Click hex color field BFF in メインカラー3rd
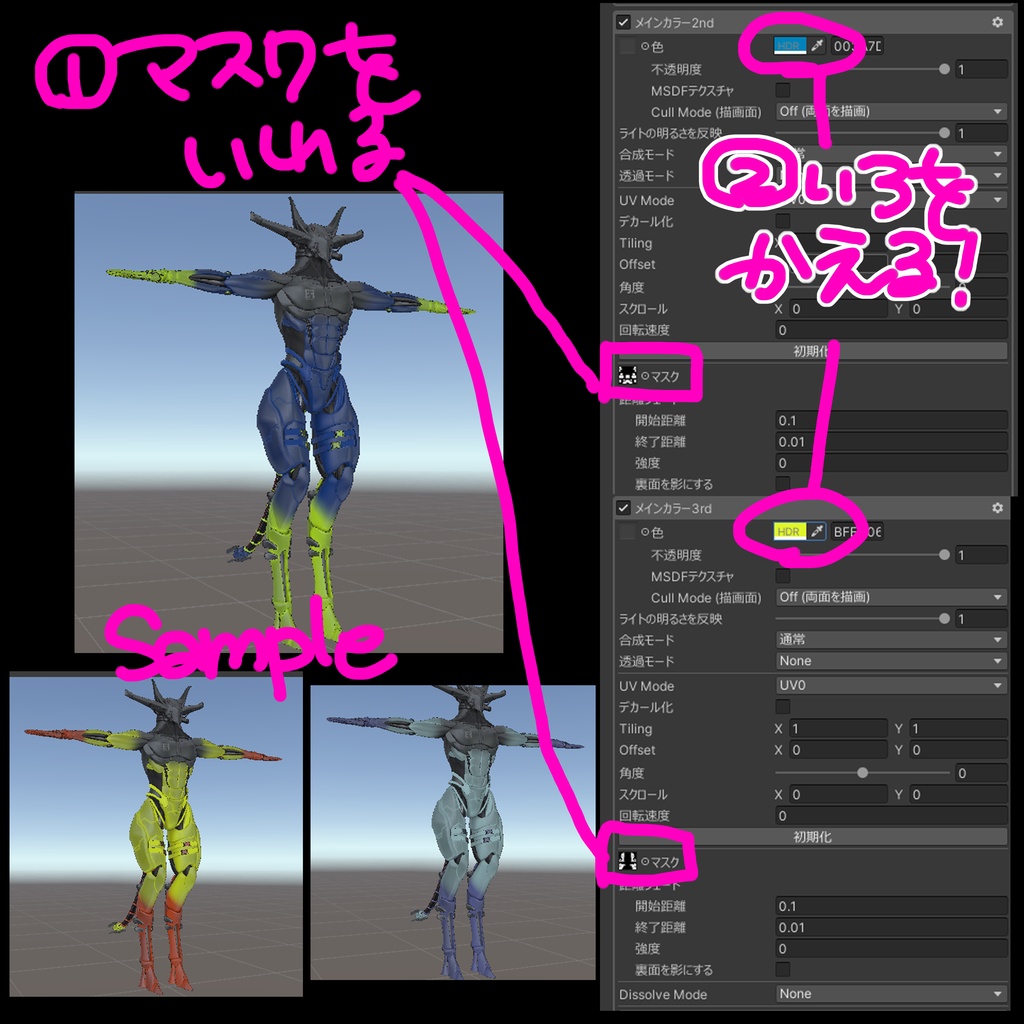The image size is (1024, 1024). point(857,532)
